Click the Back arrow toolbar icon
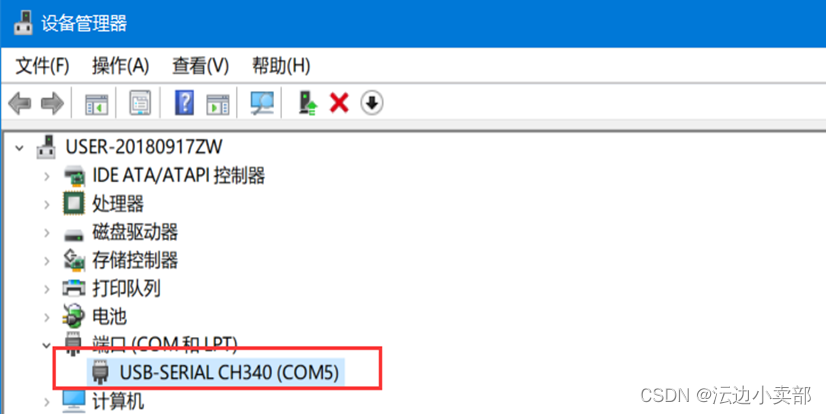826x414 pixels. tap(20, 103)
